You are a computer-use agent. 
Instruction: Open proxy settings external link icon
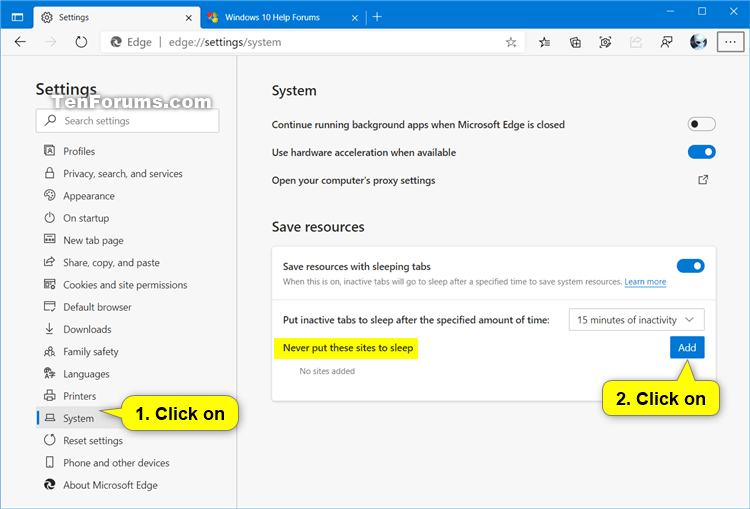[703, 180]
